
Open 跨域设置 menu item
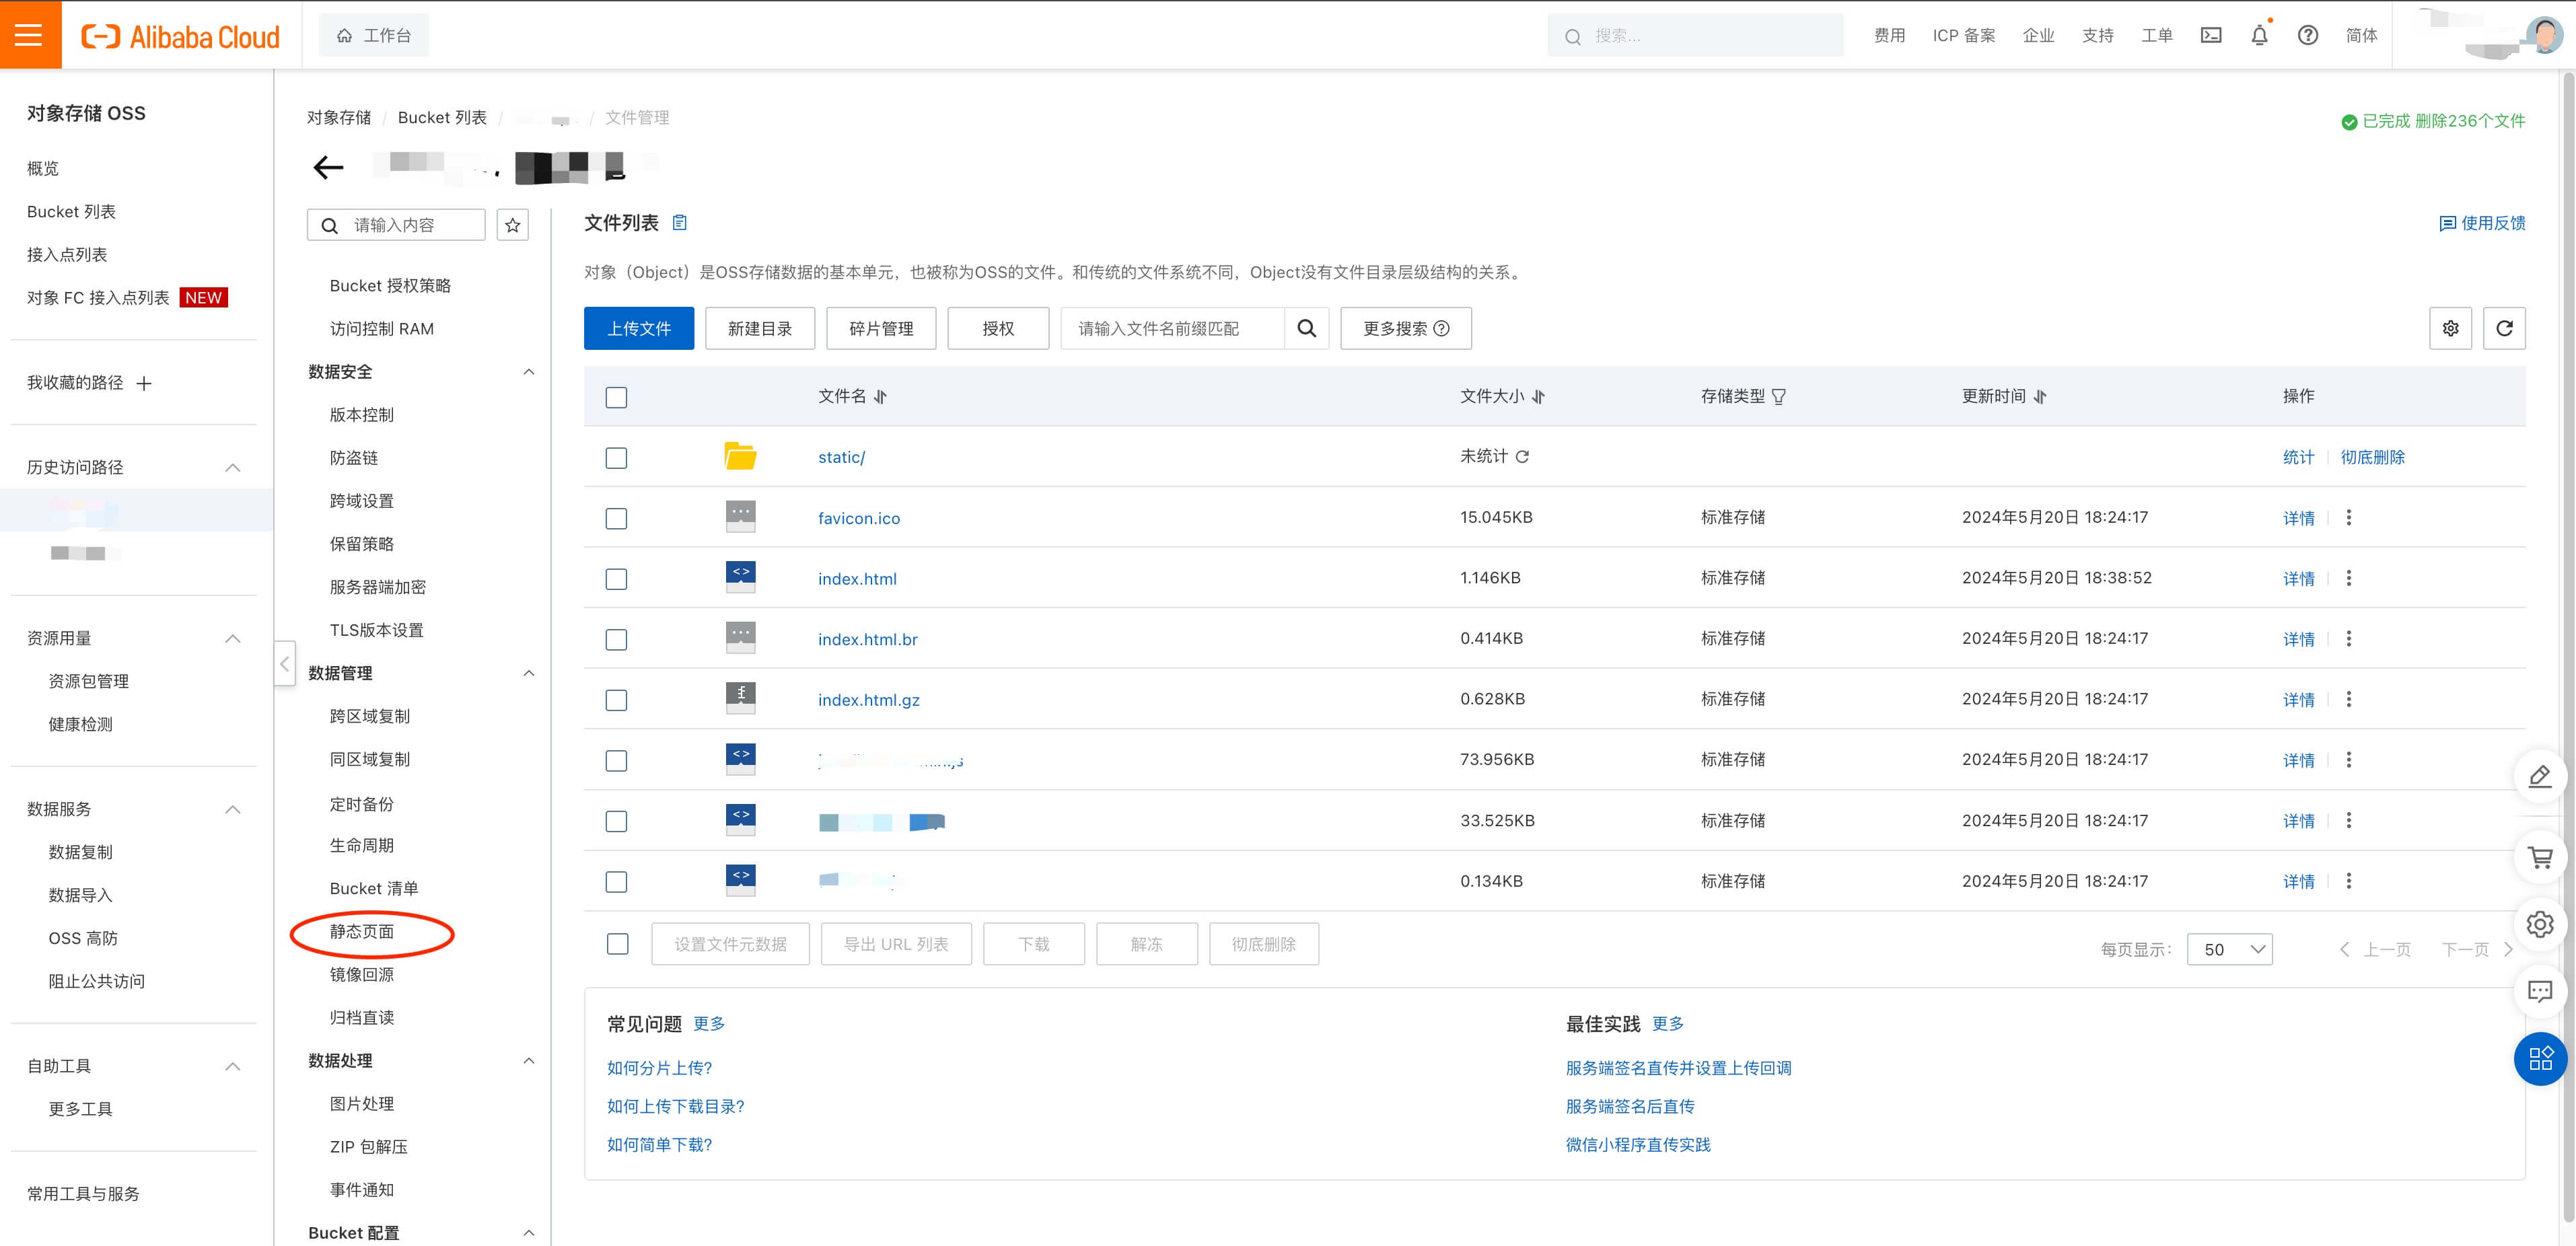pos(362,500)
